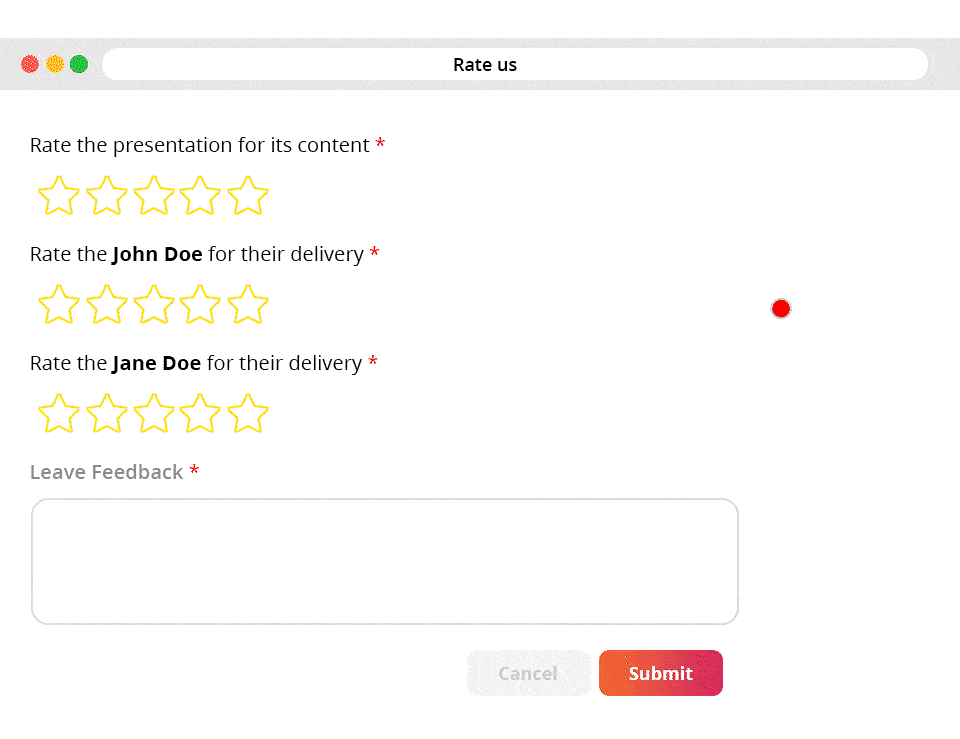
Task: Rate Jane Doe's delivery four stars
Action: click(x=201, y=414)
